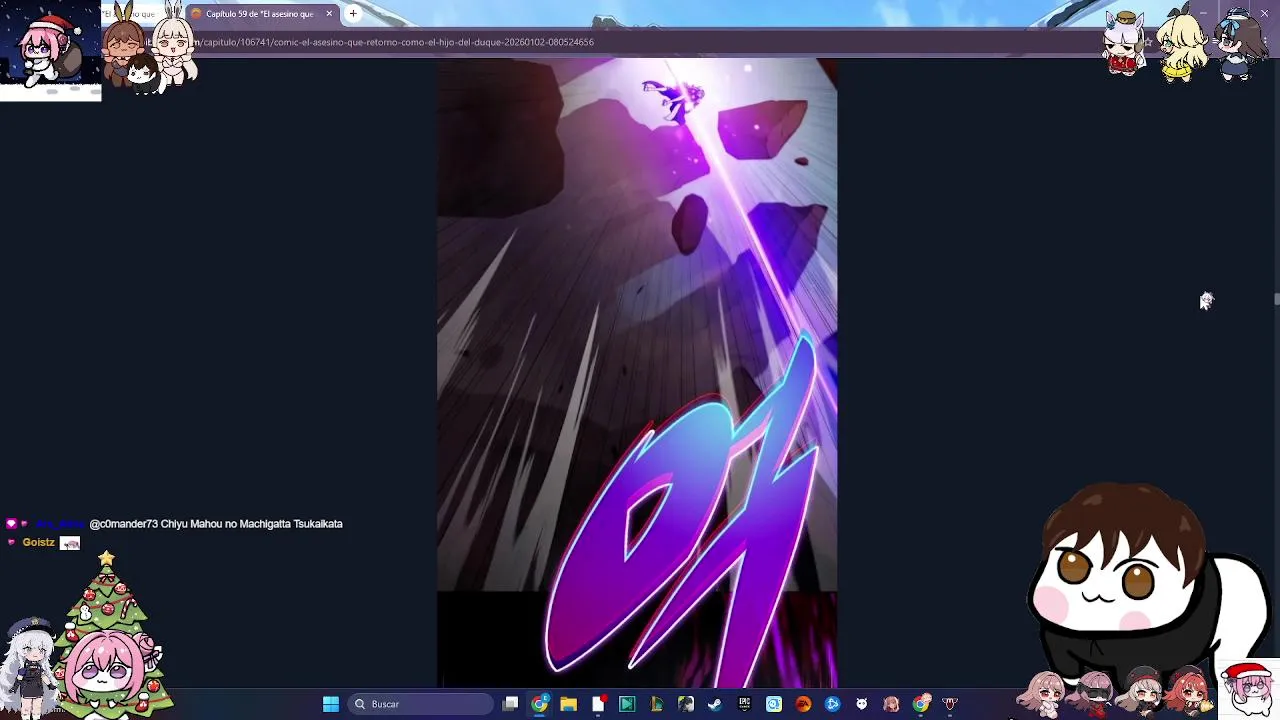
Task: Open the Windows Start menu
Action: pos(331,704)
